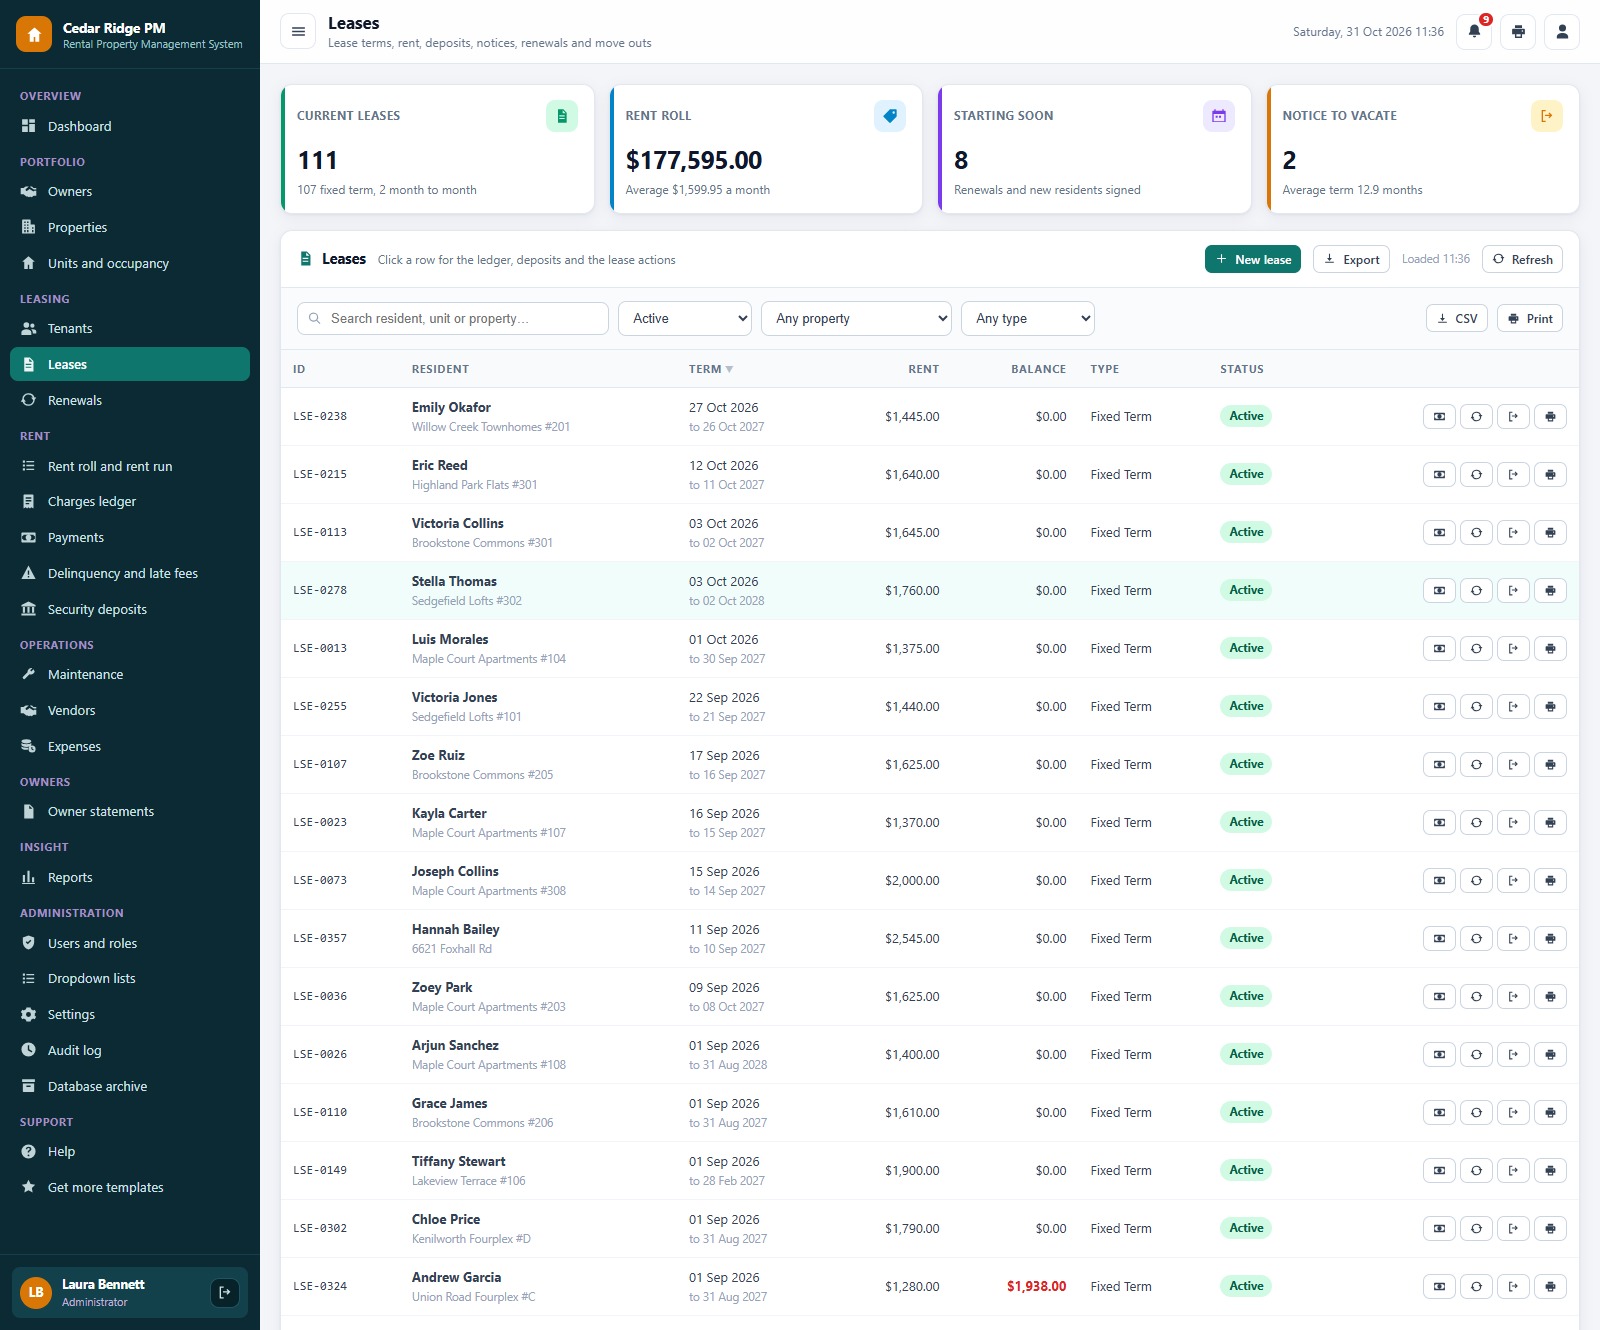This screenshot has height=1330, width=1600.
Task: Click the Cedar Ridge PM home logo
Action: pyautogui.click(x=34, y=35)
